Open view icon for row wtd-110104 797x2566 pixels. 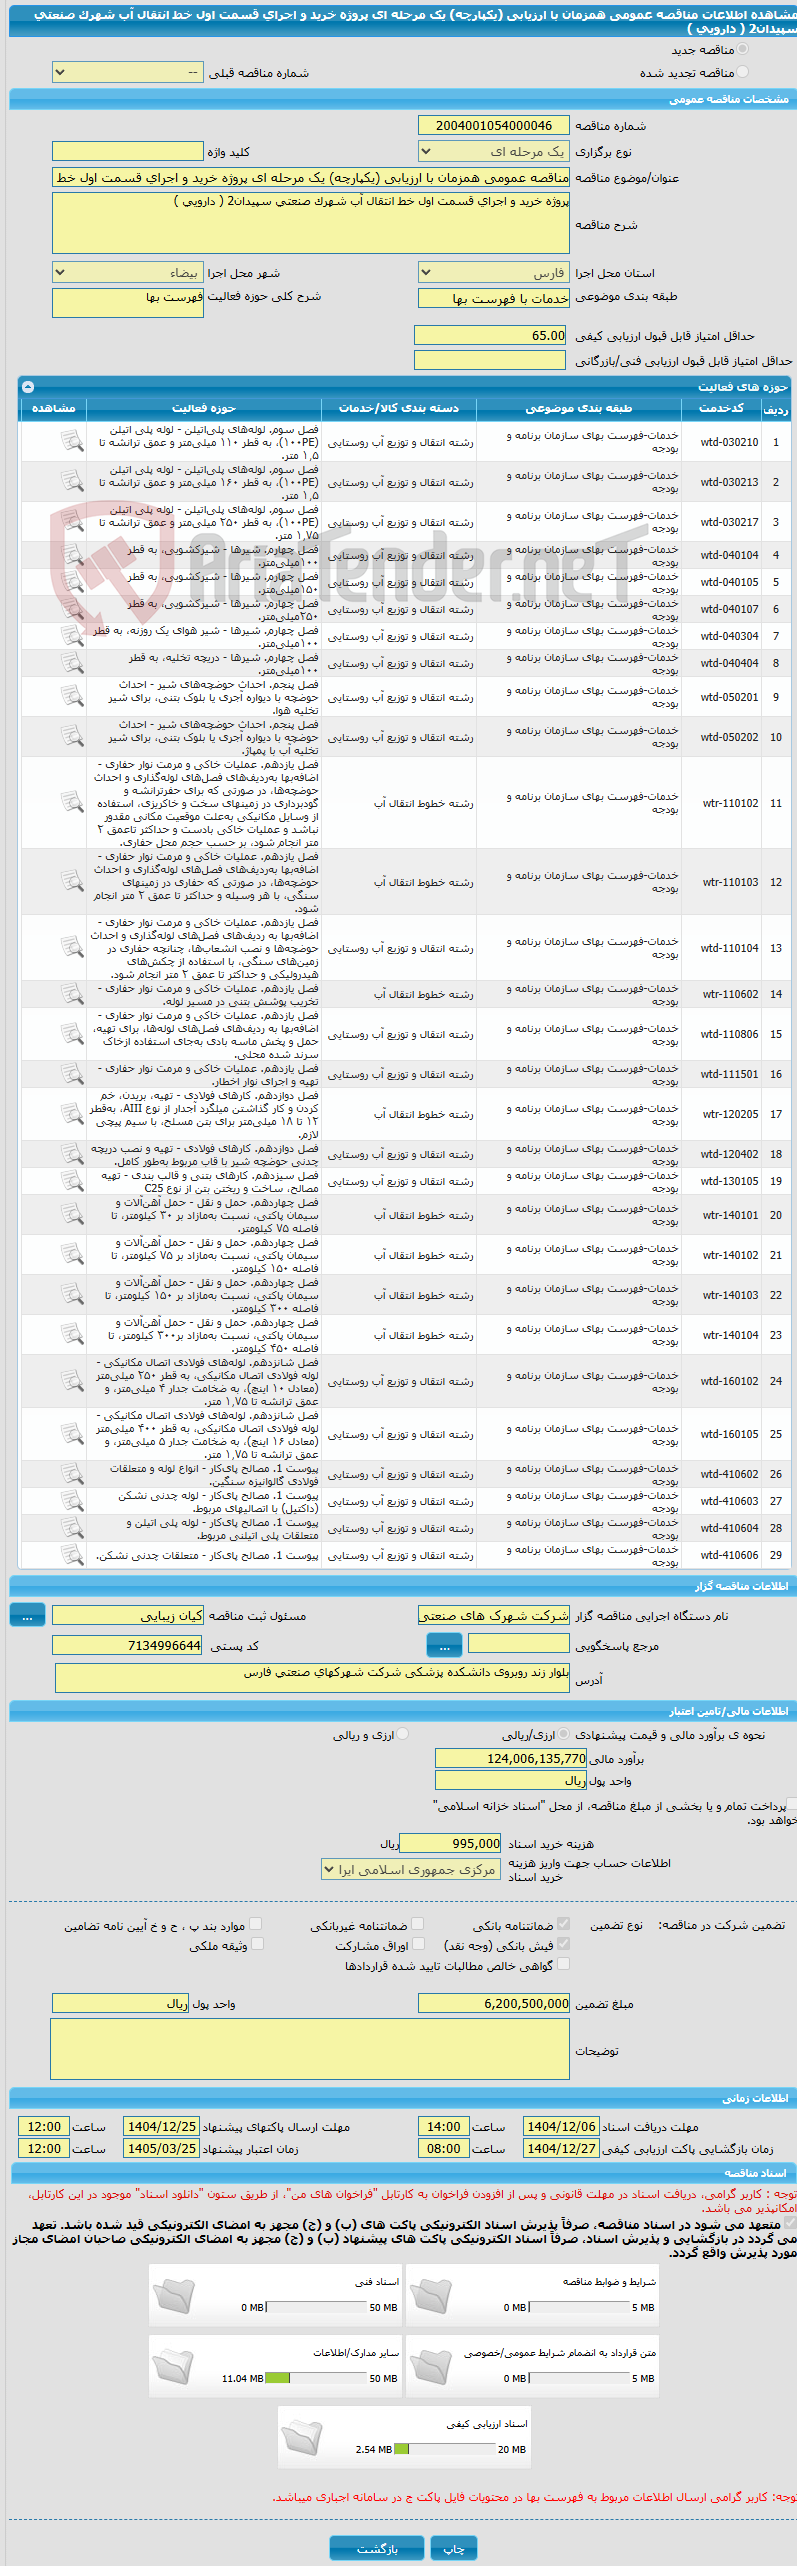point(72,947)
